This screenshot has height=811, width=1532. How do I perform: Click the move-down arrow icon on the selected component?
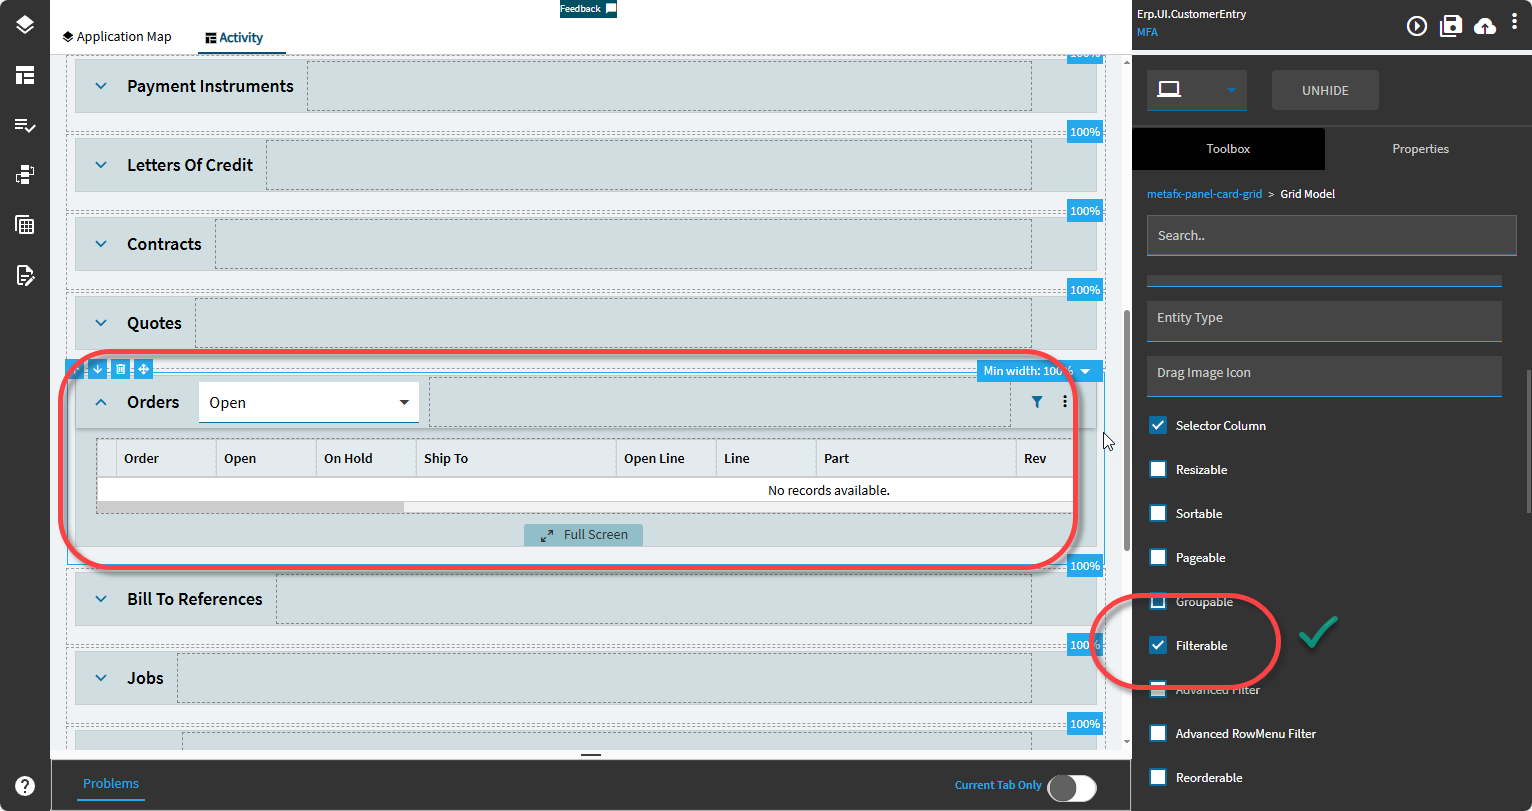pyautogui.click(x=97, y=369)
